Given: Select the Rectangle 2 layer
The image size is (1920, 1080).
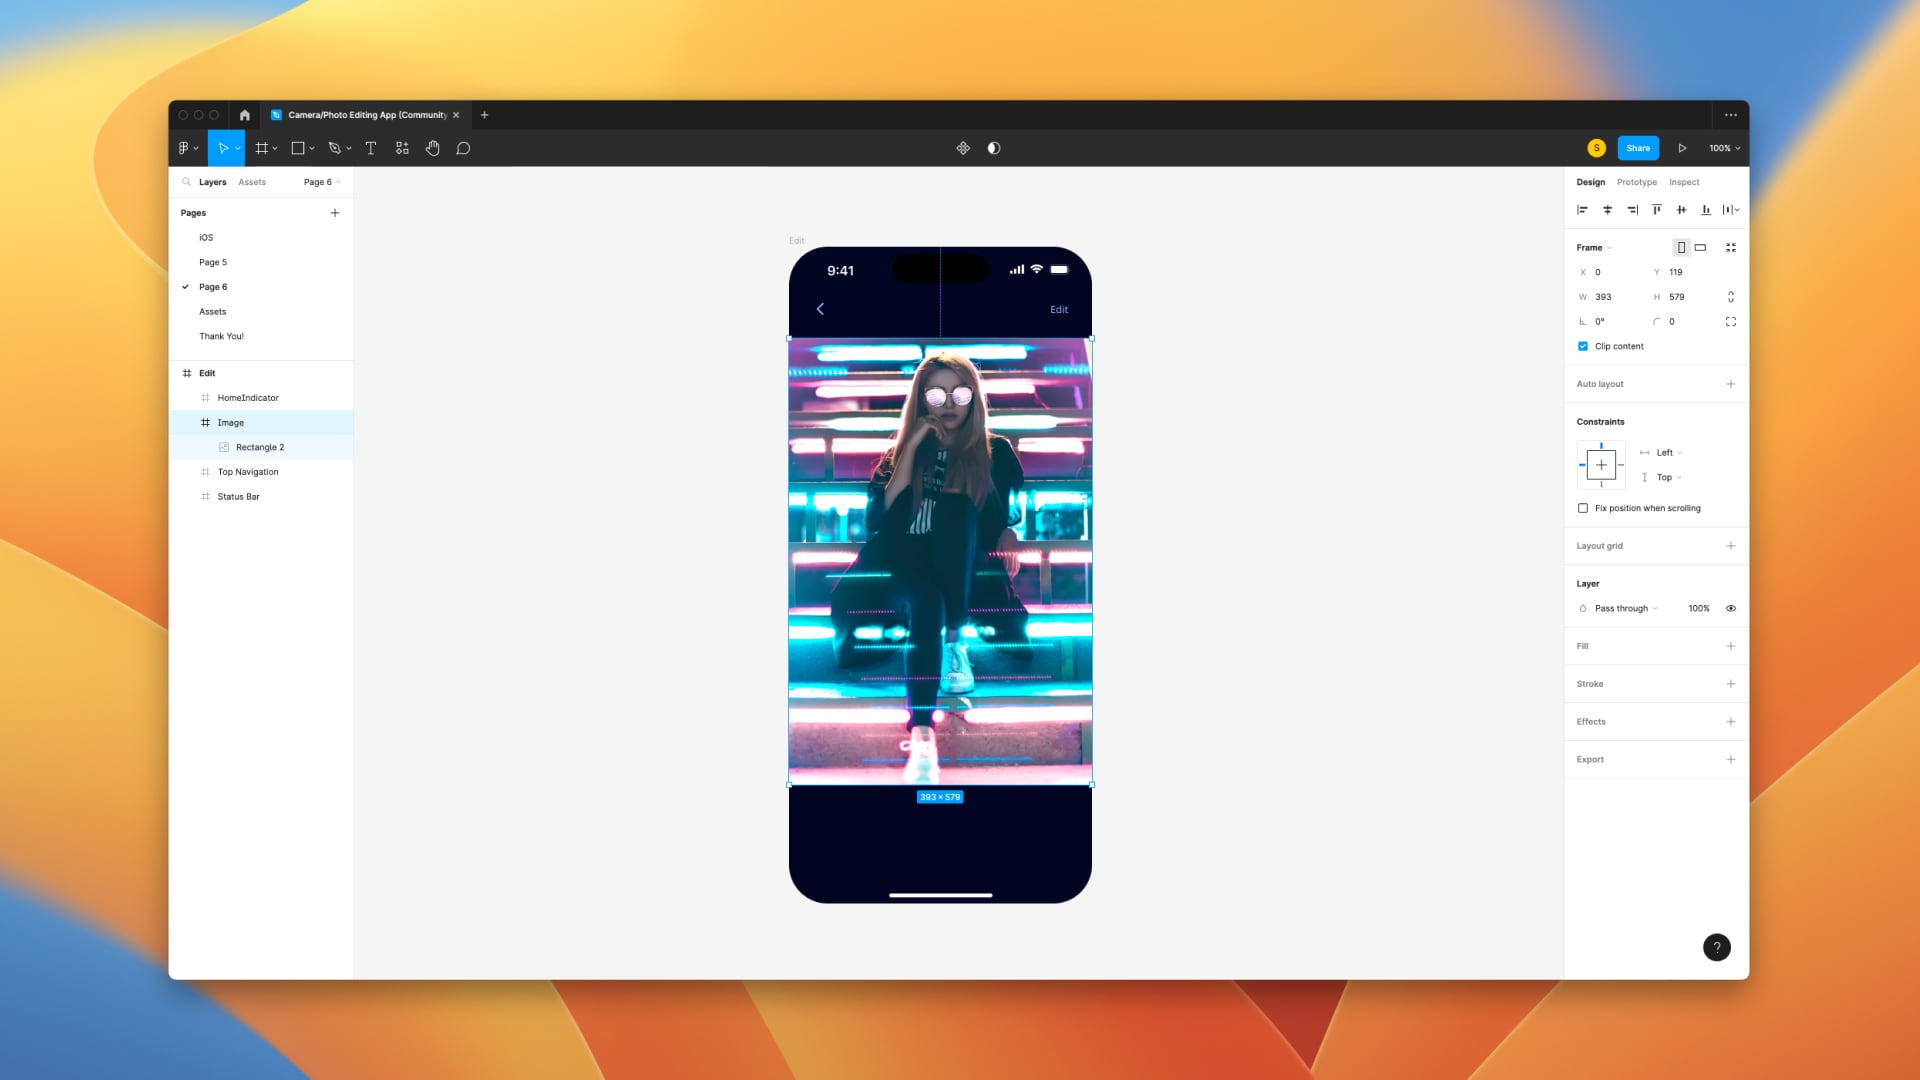Looking at the screenshot, I should tap(261, 447).
